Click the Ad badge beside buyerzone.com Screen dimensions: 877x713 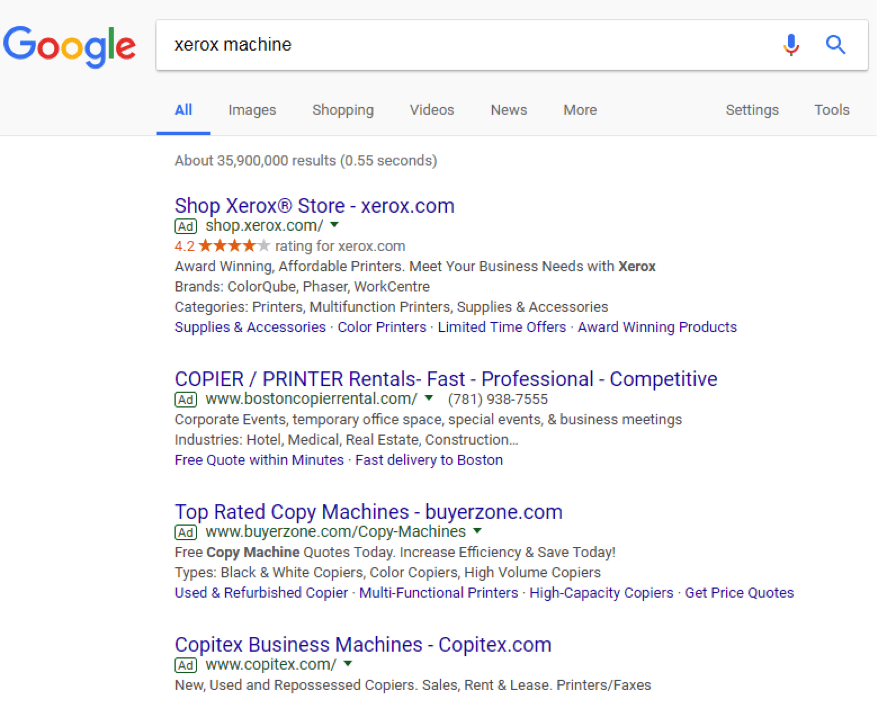click(x=186, y=532)
